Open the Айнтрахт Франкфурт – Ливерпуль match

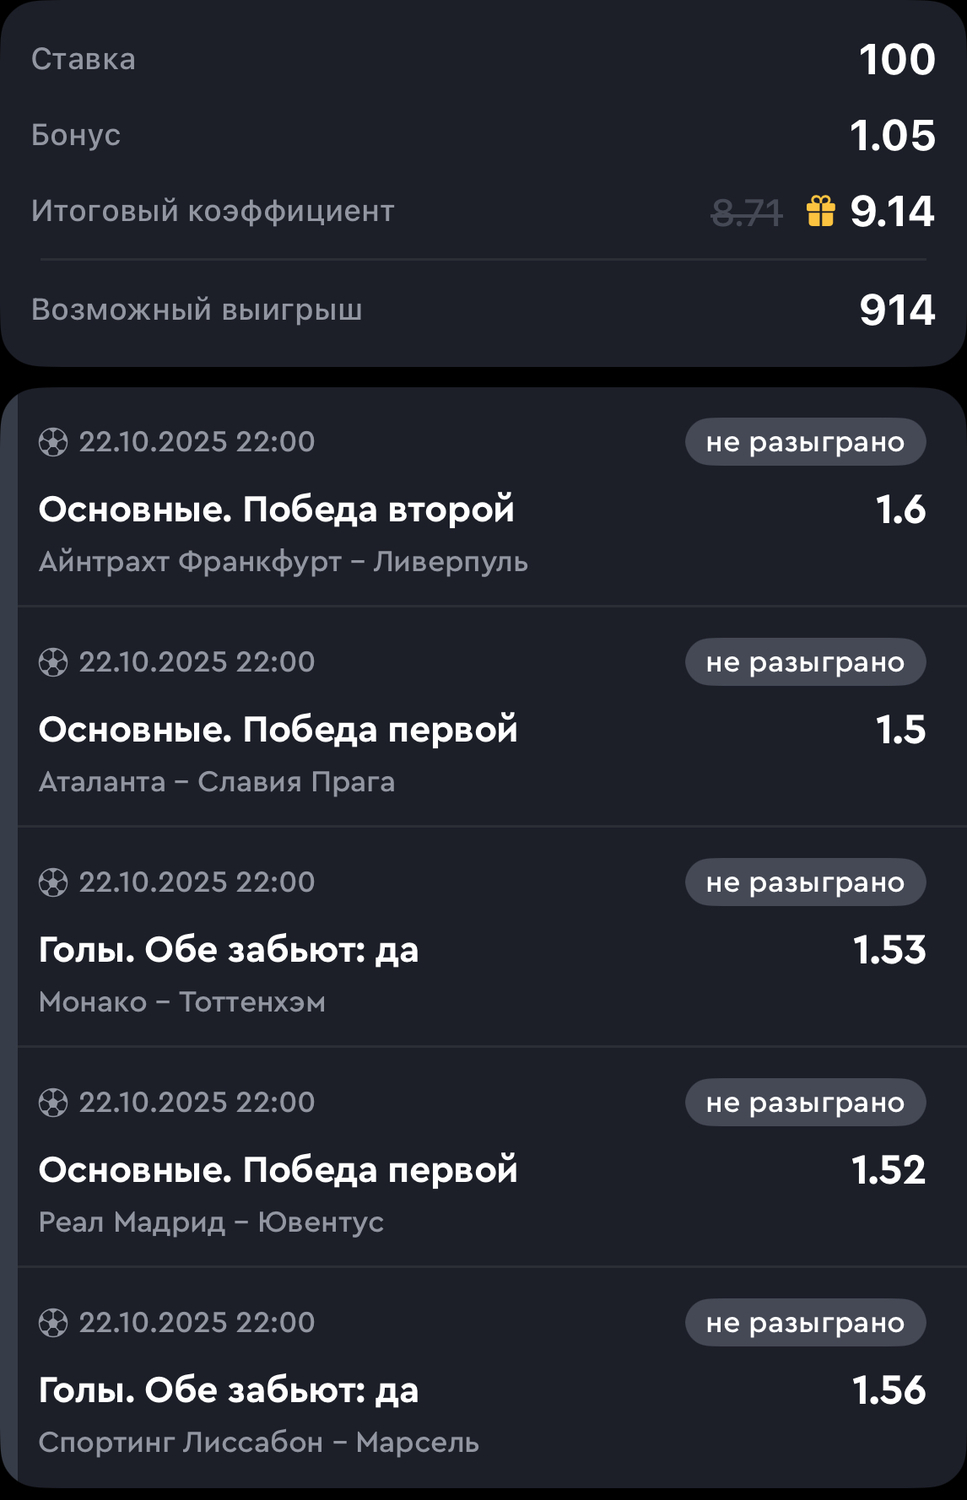tap(283, 562)
